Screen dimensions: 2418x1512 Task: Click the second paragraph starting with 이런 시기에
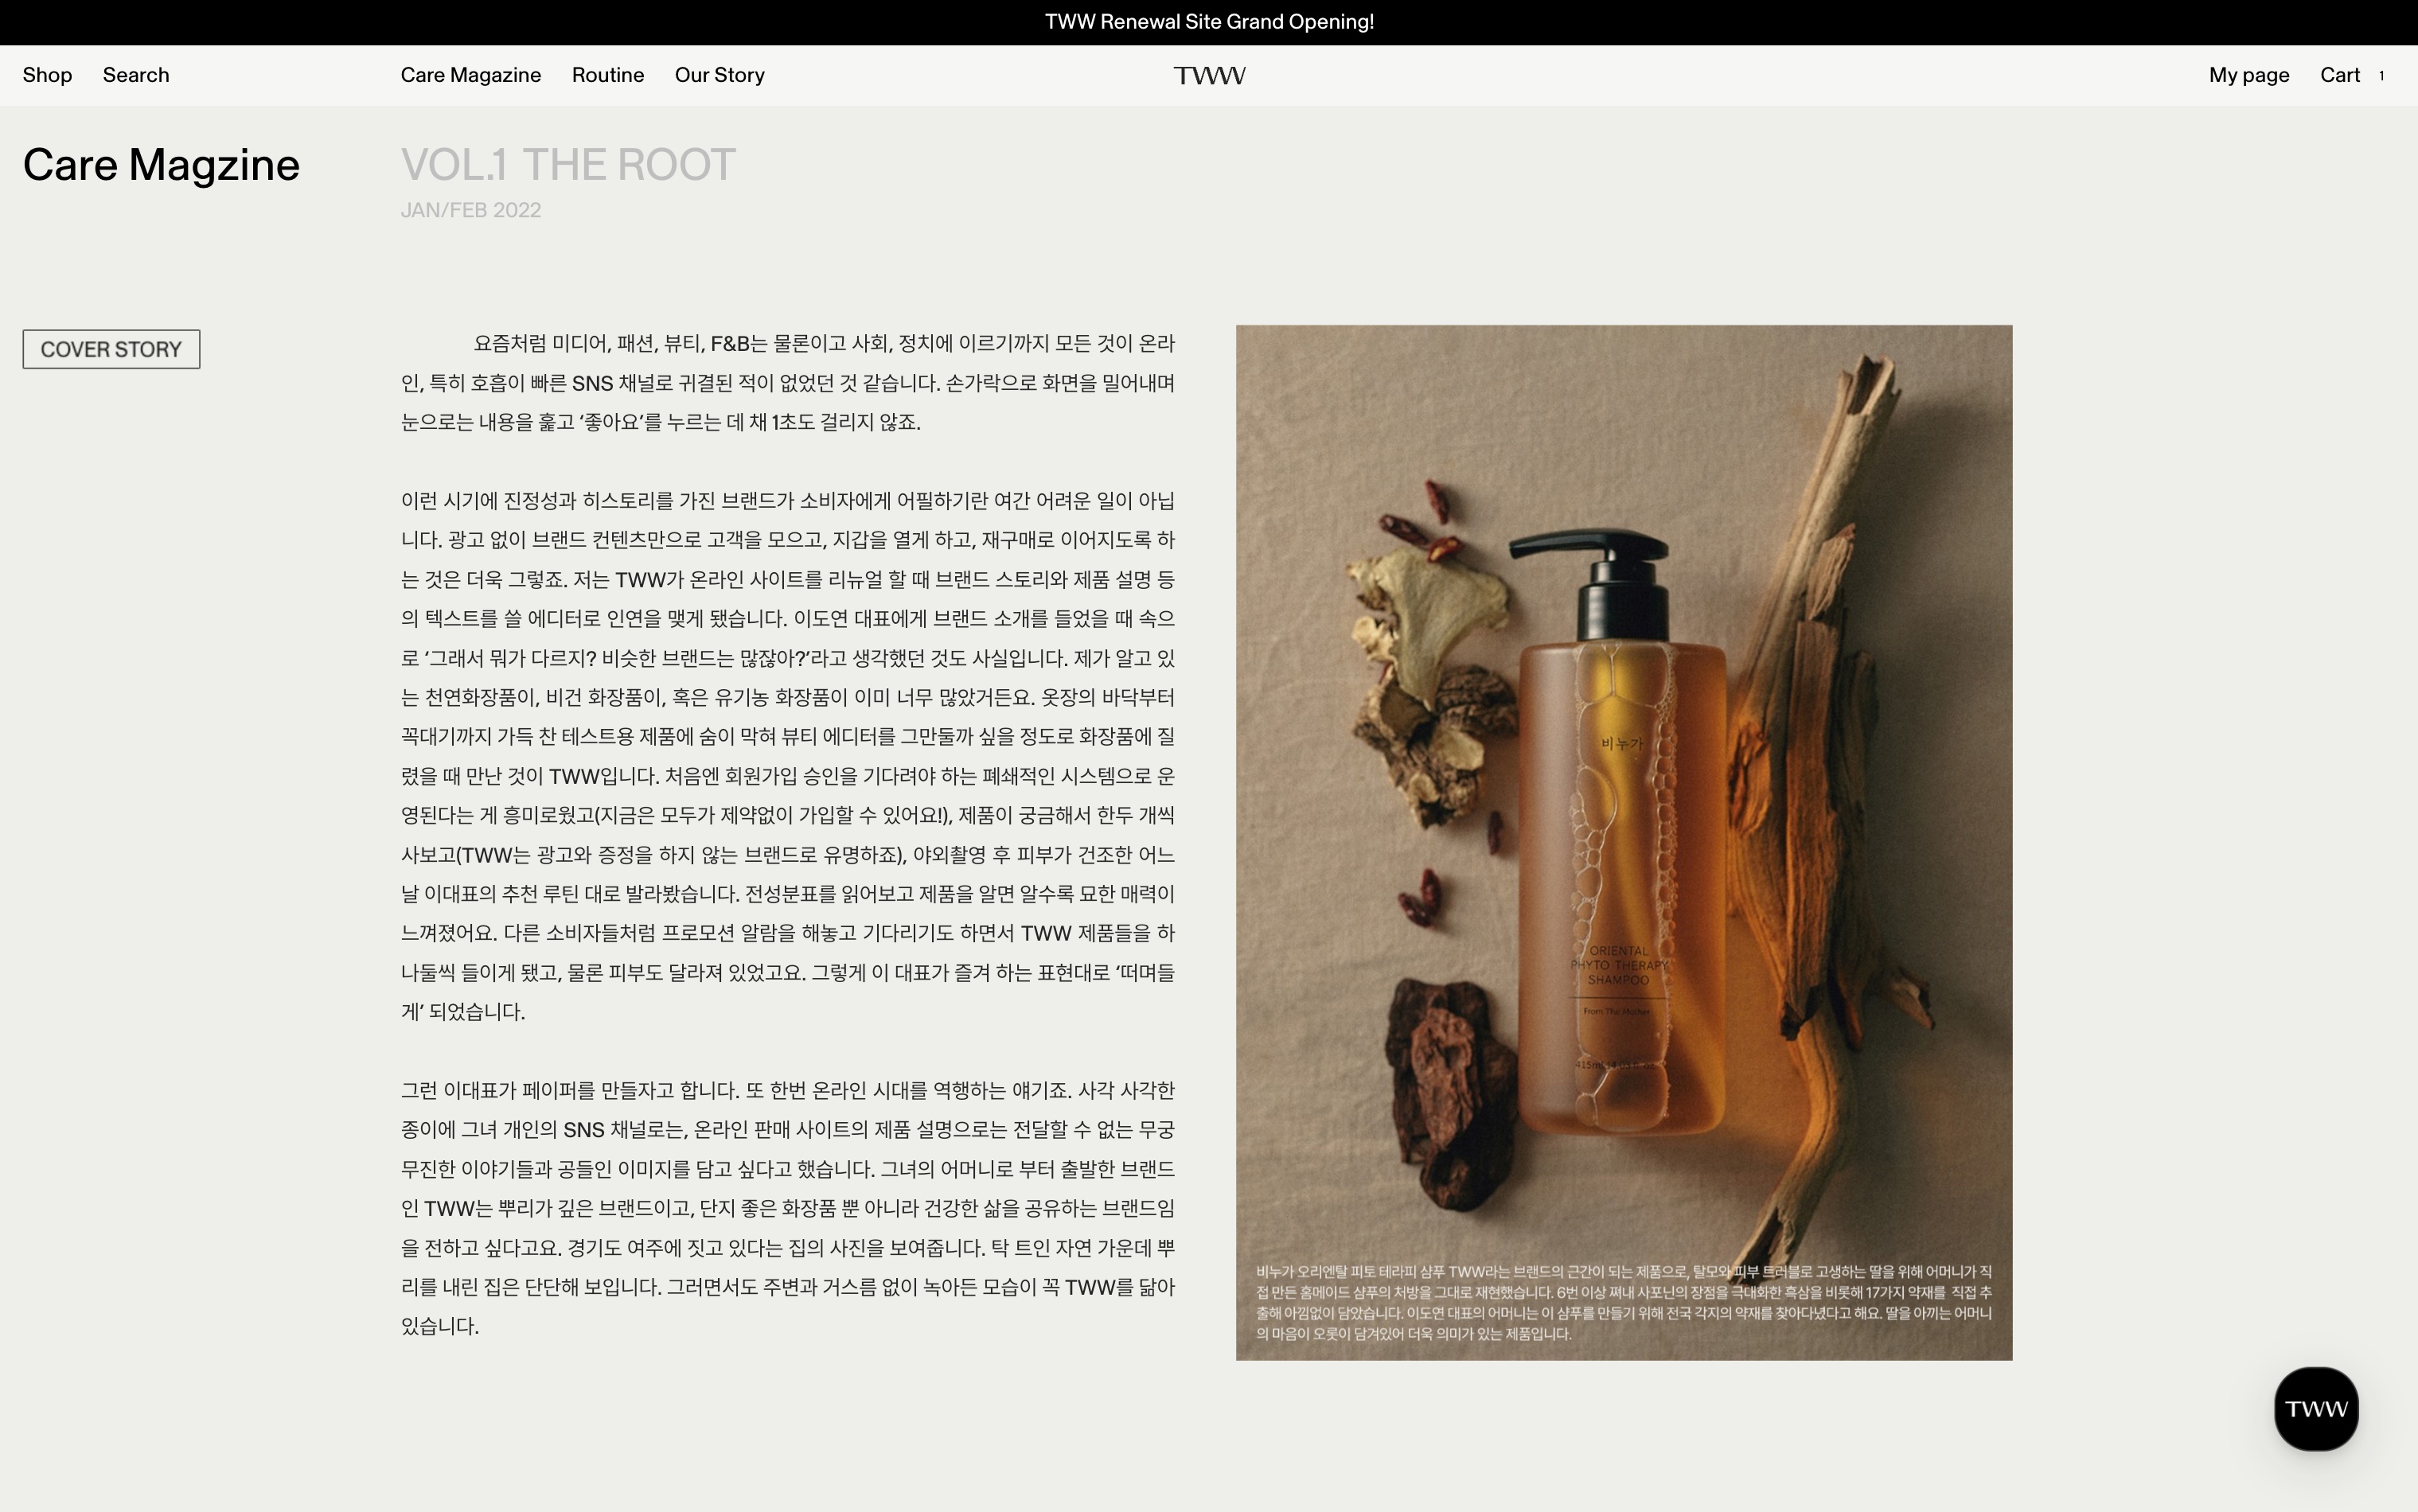[787, 756]
